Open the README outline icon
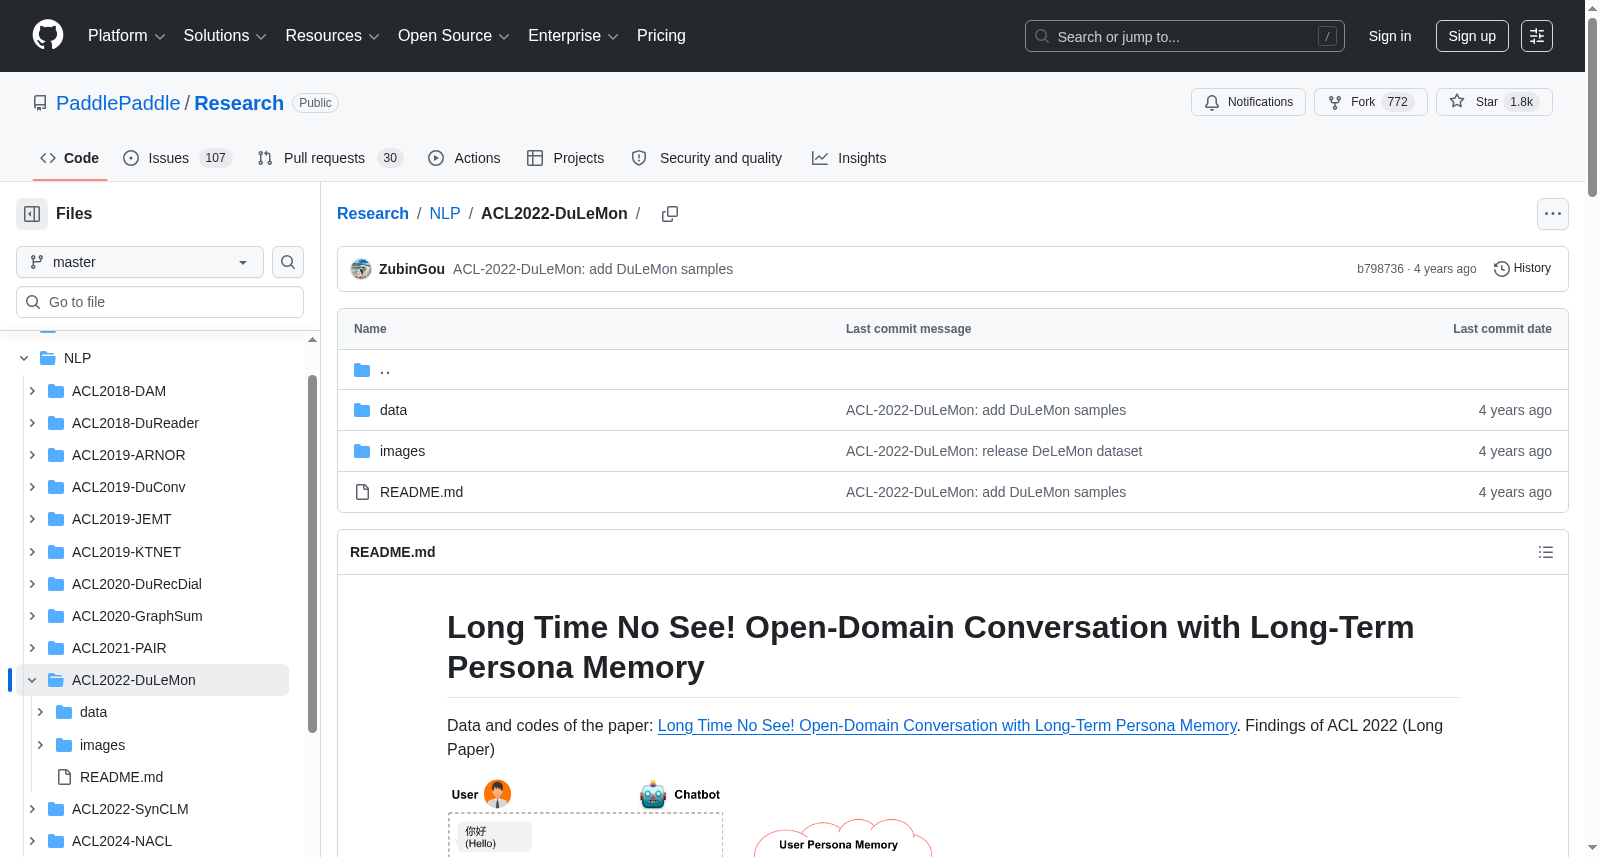Screen dimensions: 1600x857 coord(1546,552)
